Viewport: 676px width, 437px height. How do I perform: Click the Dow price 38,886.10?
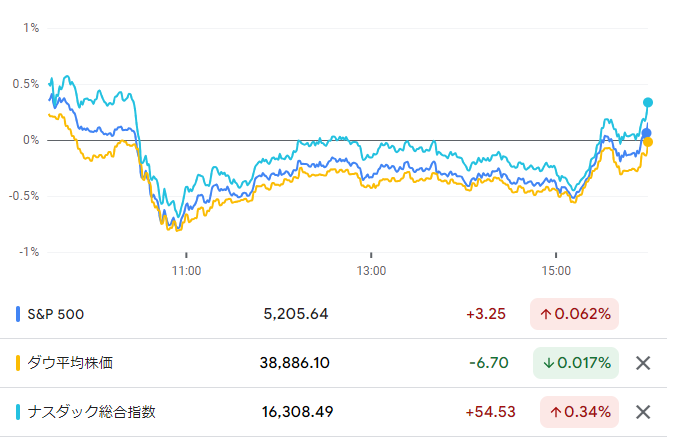[292, 363]
